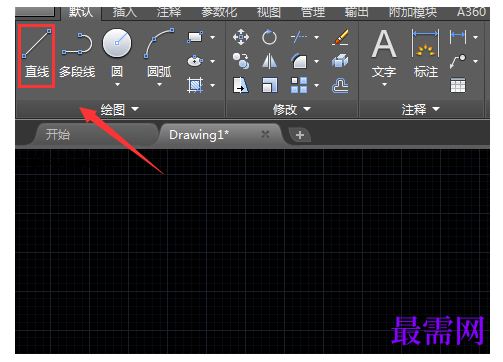Switch to the 默认 ribbon tab
This screenshot has height=362, width=503.
[x=81, y=13]
